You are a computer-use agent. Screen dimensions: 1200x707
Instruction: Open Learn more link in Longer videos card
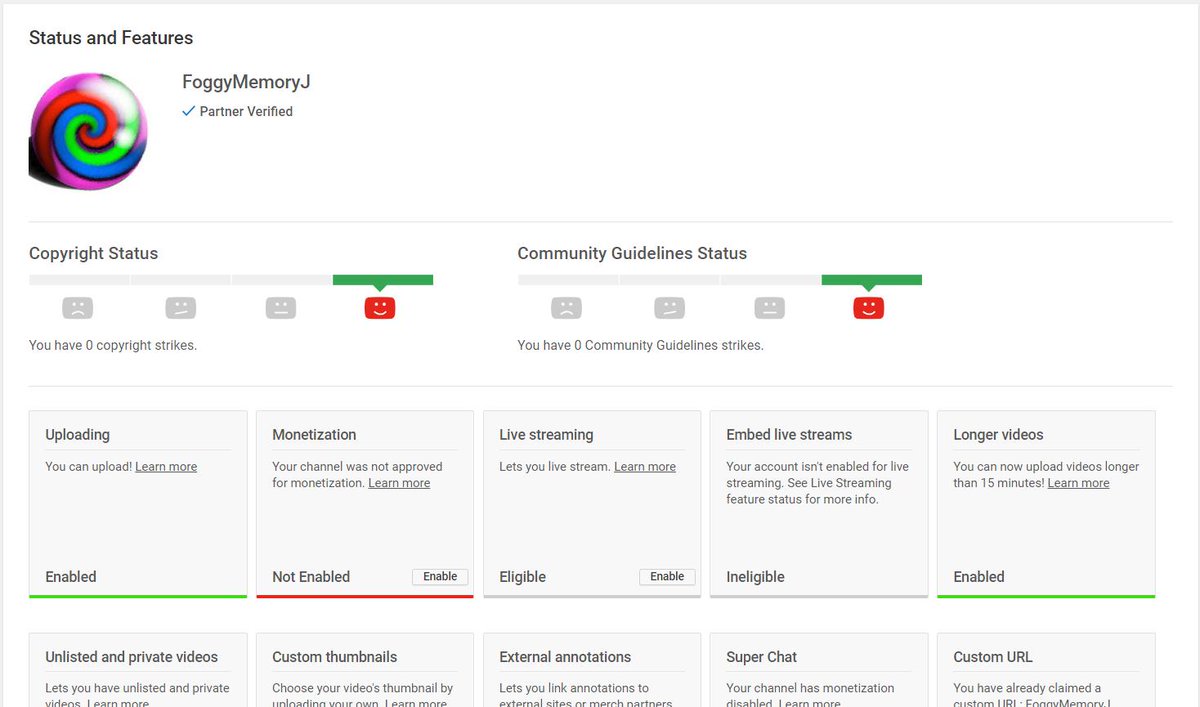(x=1078, y=483)
